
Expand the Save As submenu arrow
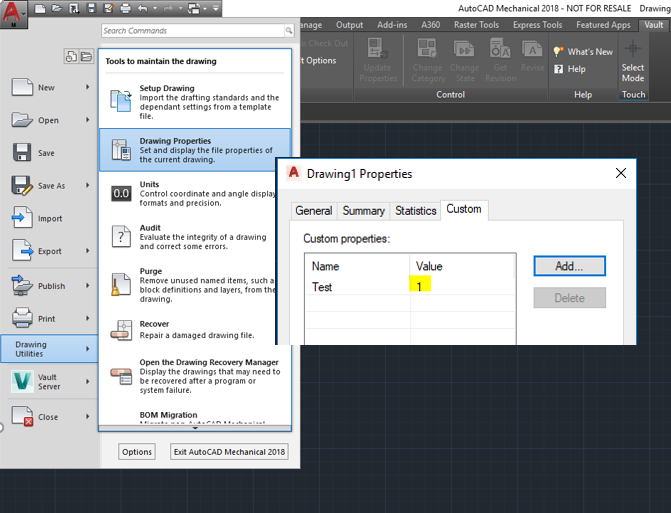(x=88, y=186)
